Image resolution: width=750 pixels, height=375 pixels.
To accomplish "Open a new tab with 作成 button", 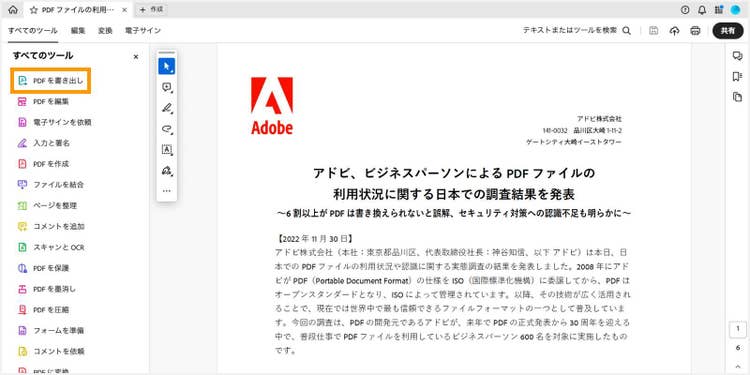I will click(151, 10).
